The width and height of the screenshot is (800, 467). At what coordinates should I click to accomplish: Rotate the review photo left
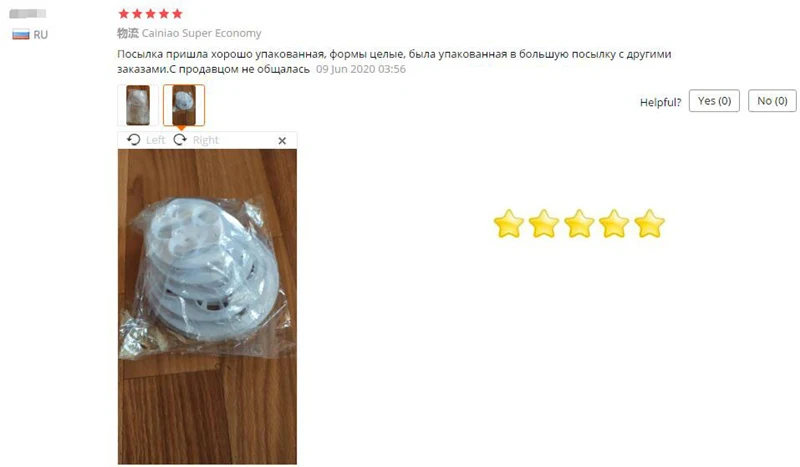(x=134, y=140)
